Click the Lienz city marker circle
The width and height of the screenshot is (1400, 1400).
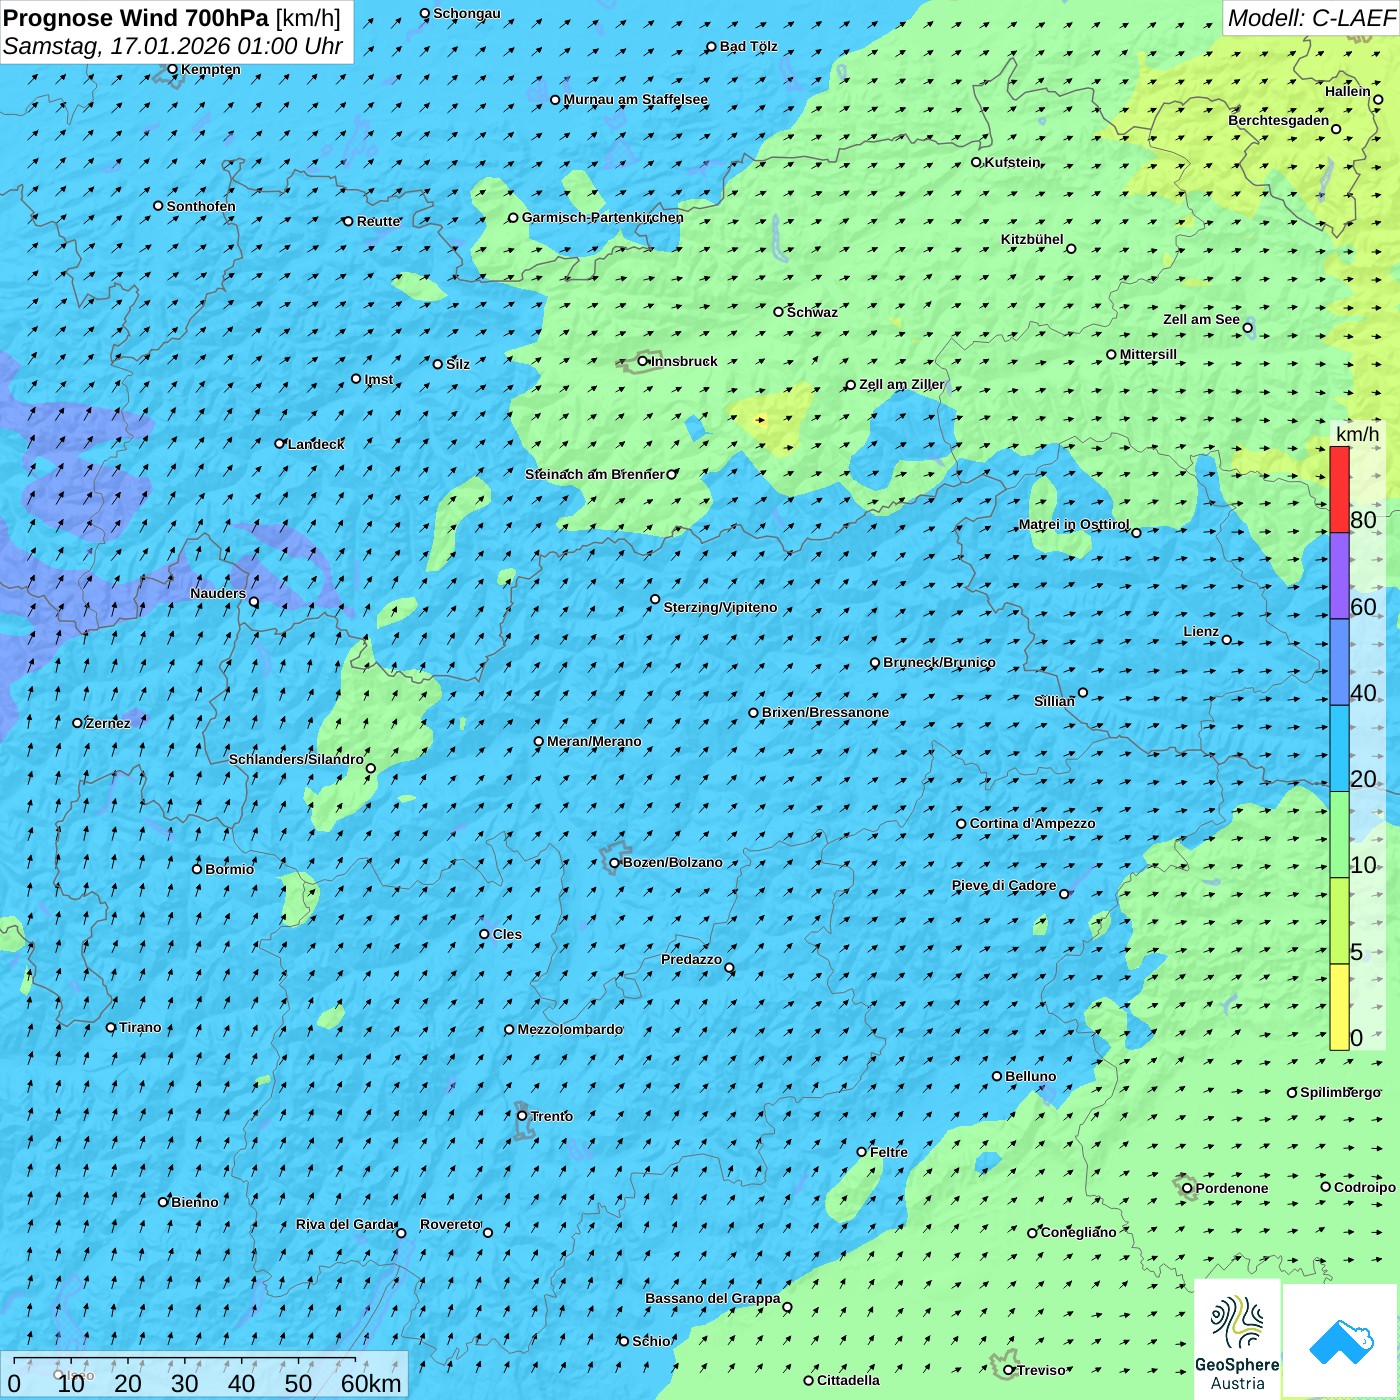point(1227,640)
